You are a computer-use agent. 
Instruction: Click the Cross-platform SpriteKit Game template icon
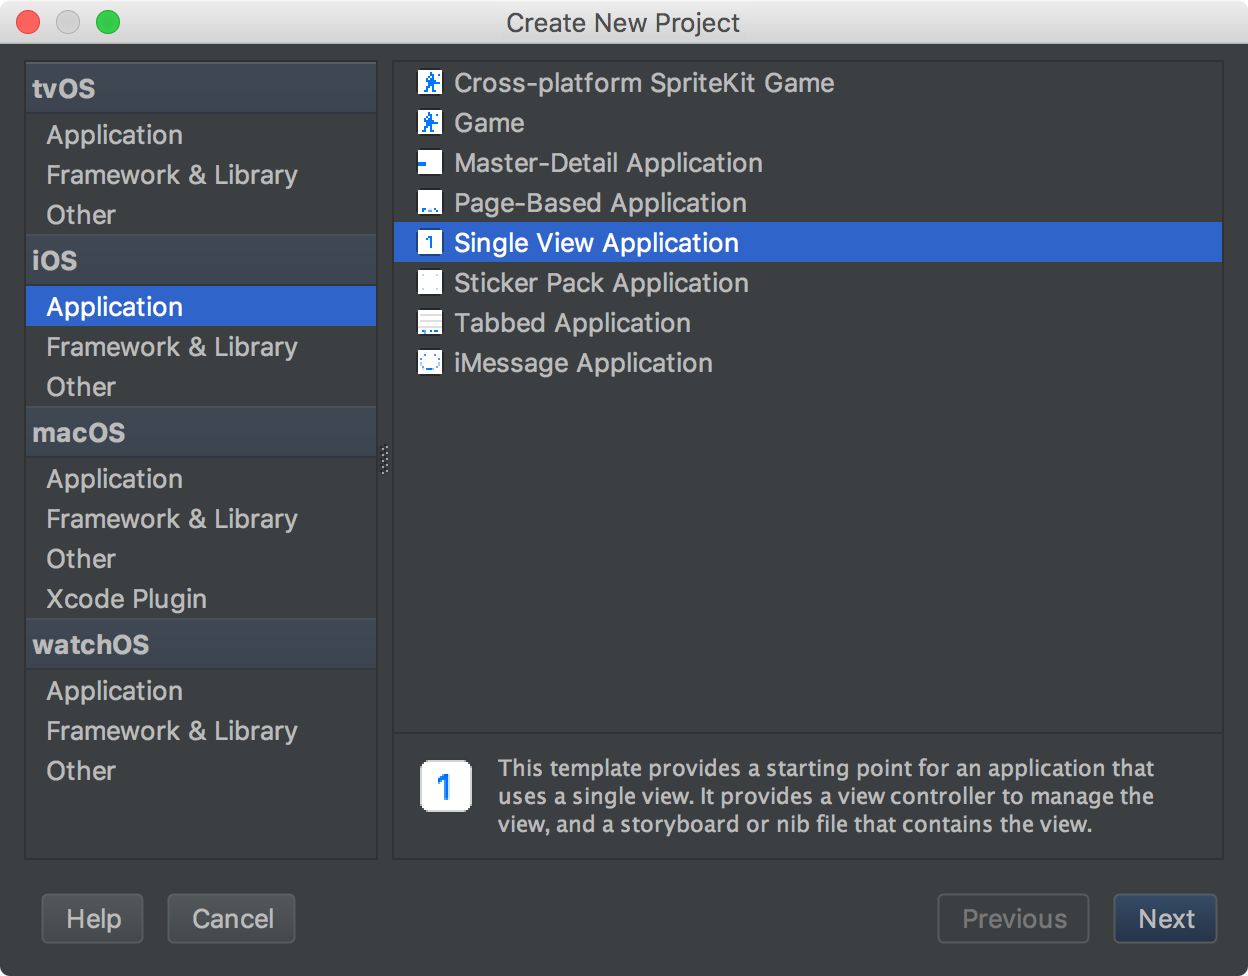pos(430,83)
